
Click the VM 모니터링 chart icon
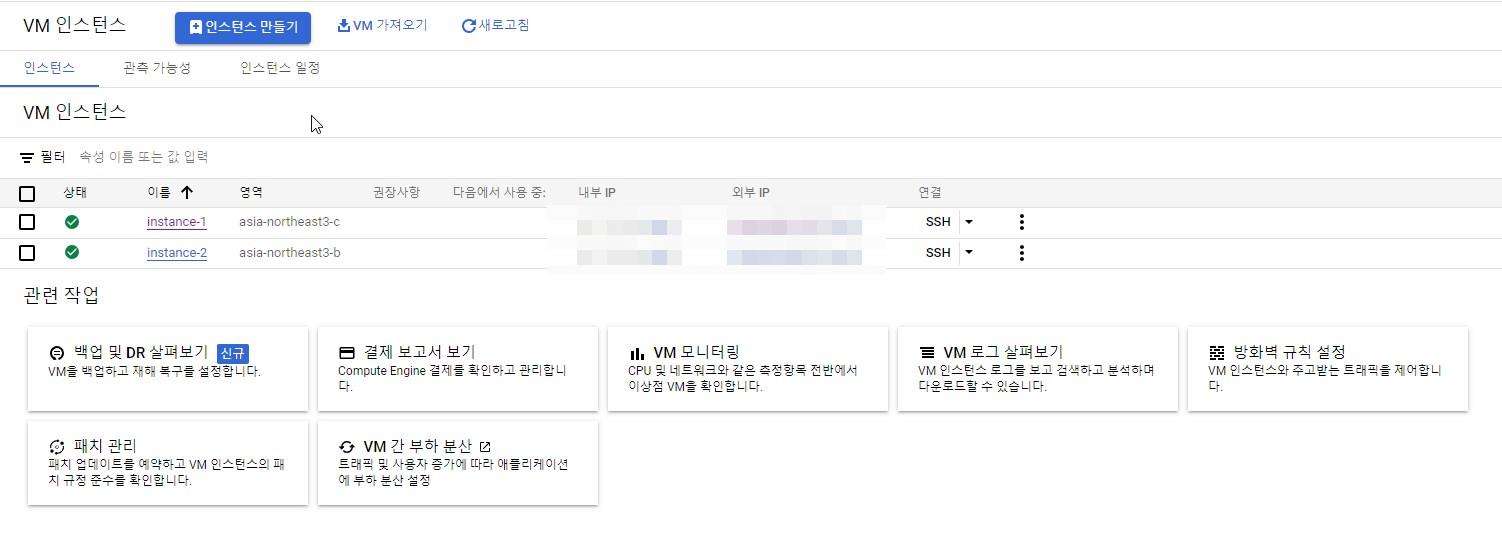pos(637,353)
